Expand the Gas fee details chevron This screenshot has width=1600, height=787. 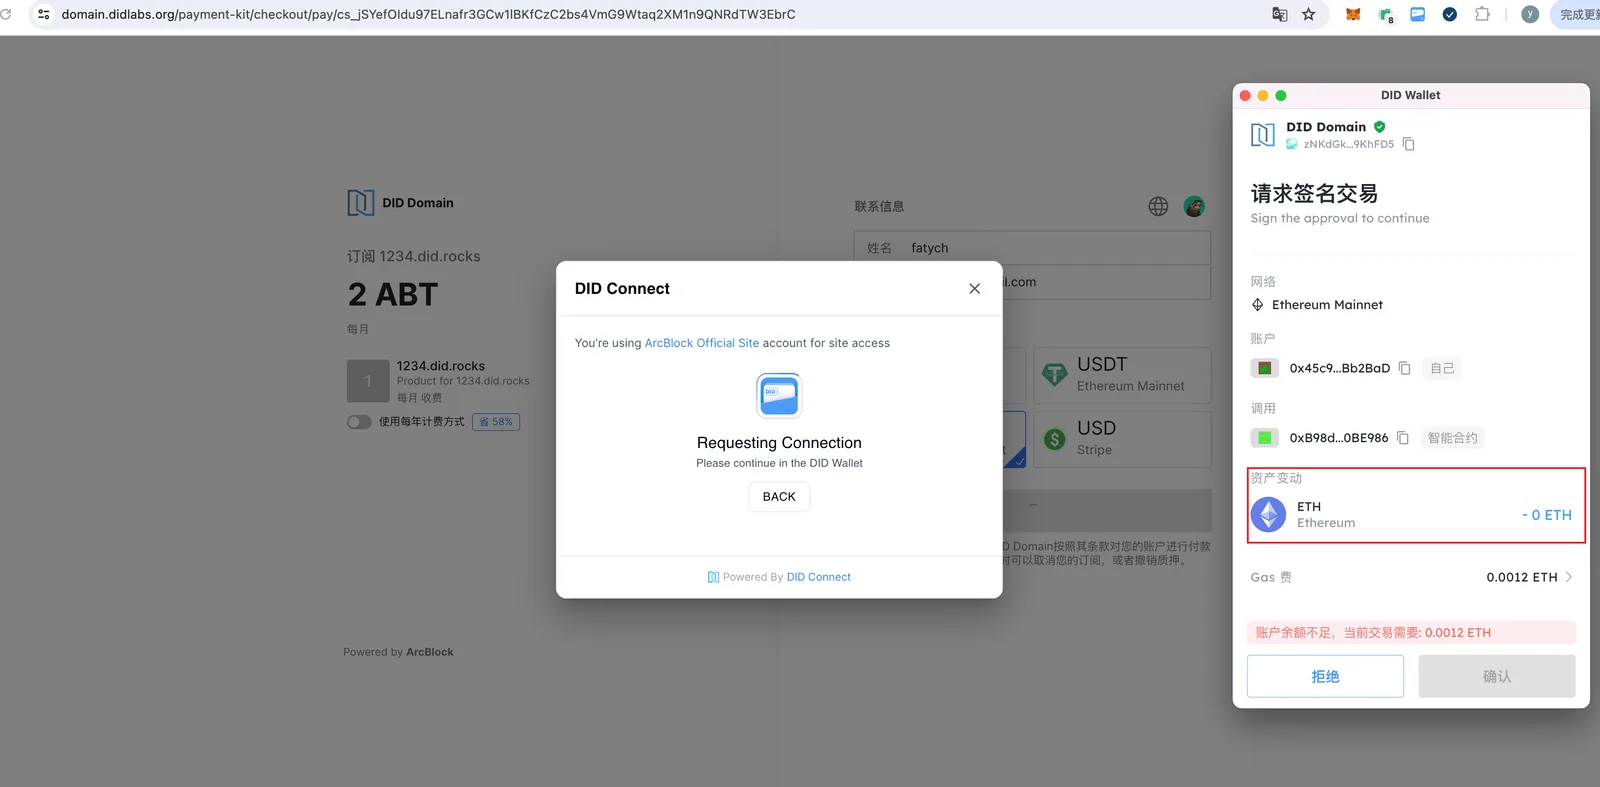(1568, 577)
